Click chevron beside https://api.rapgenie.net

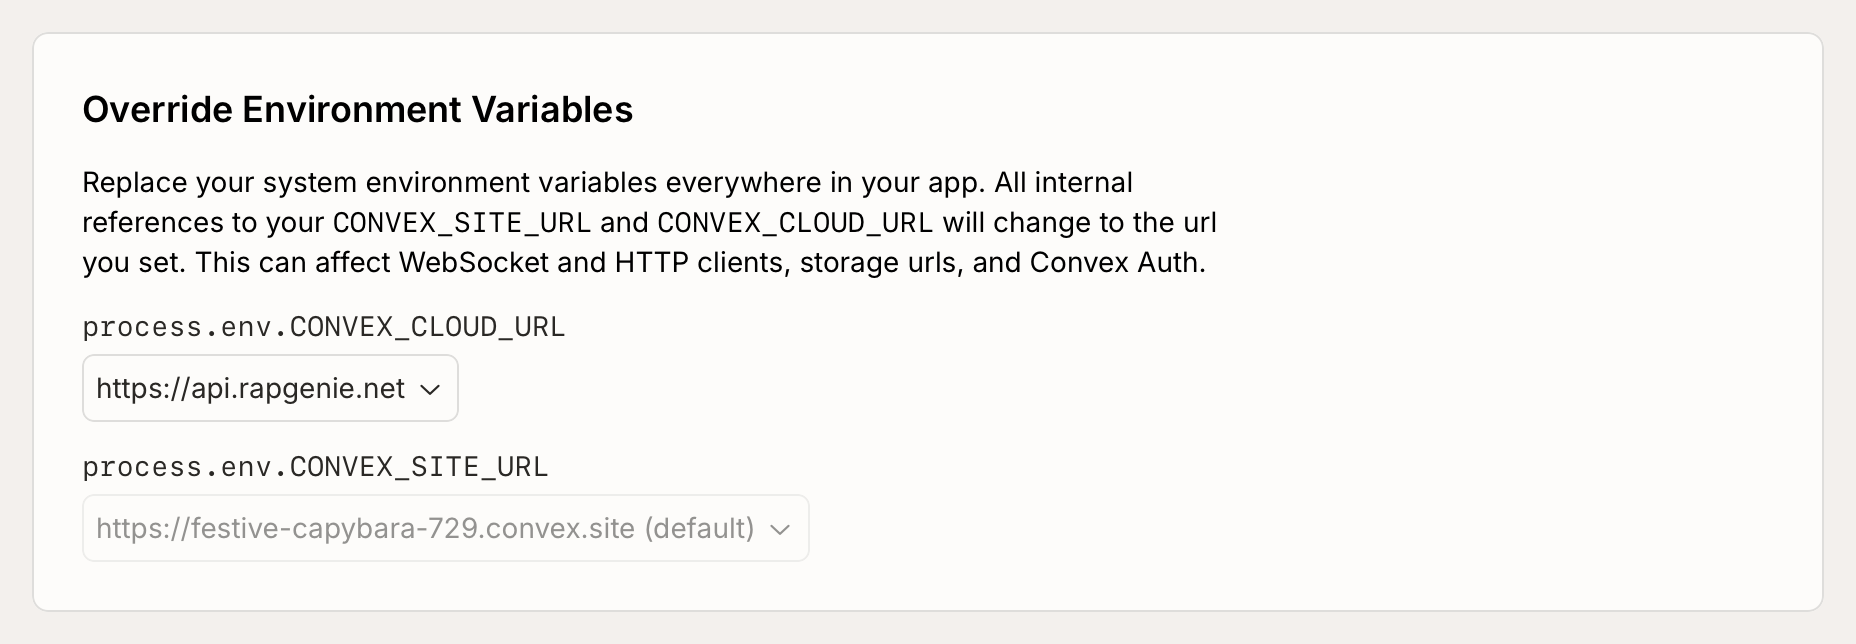(x=430, y=389)
